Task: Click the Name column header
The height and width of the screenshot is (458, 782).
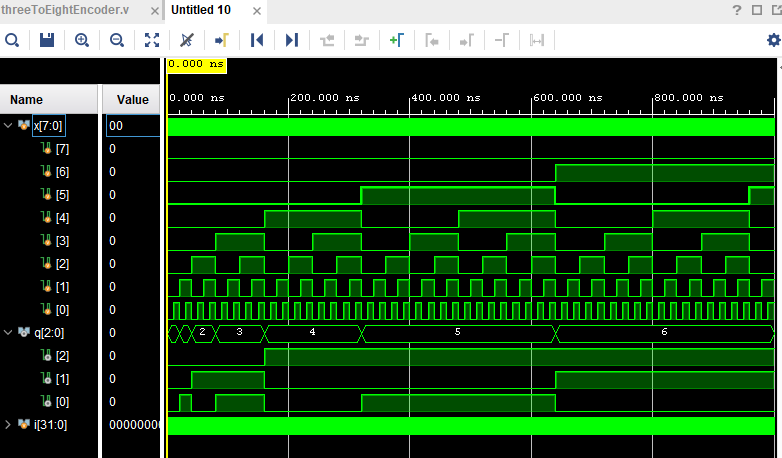Action: click(x=27, y=99)
